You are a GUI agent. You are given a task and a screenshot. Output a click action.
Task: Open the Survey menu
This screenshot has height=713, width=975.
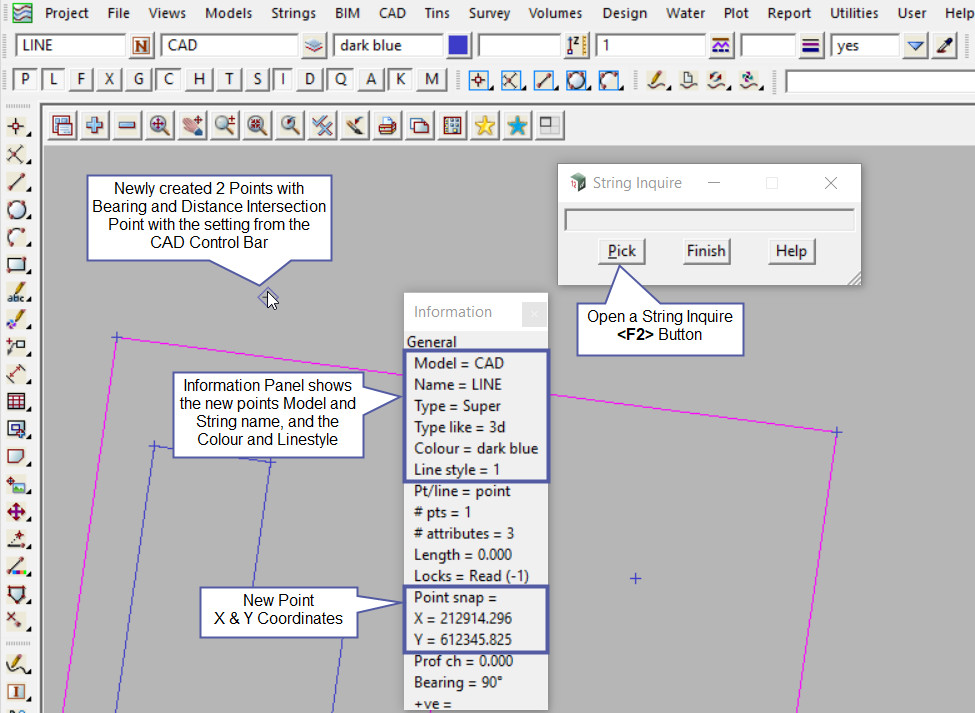[x=489, y=13]
